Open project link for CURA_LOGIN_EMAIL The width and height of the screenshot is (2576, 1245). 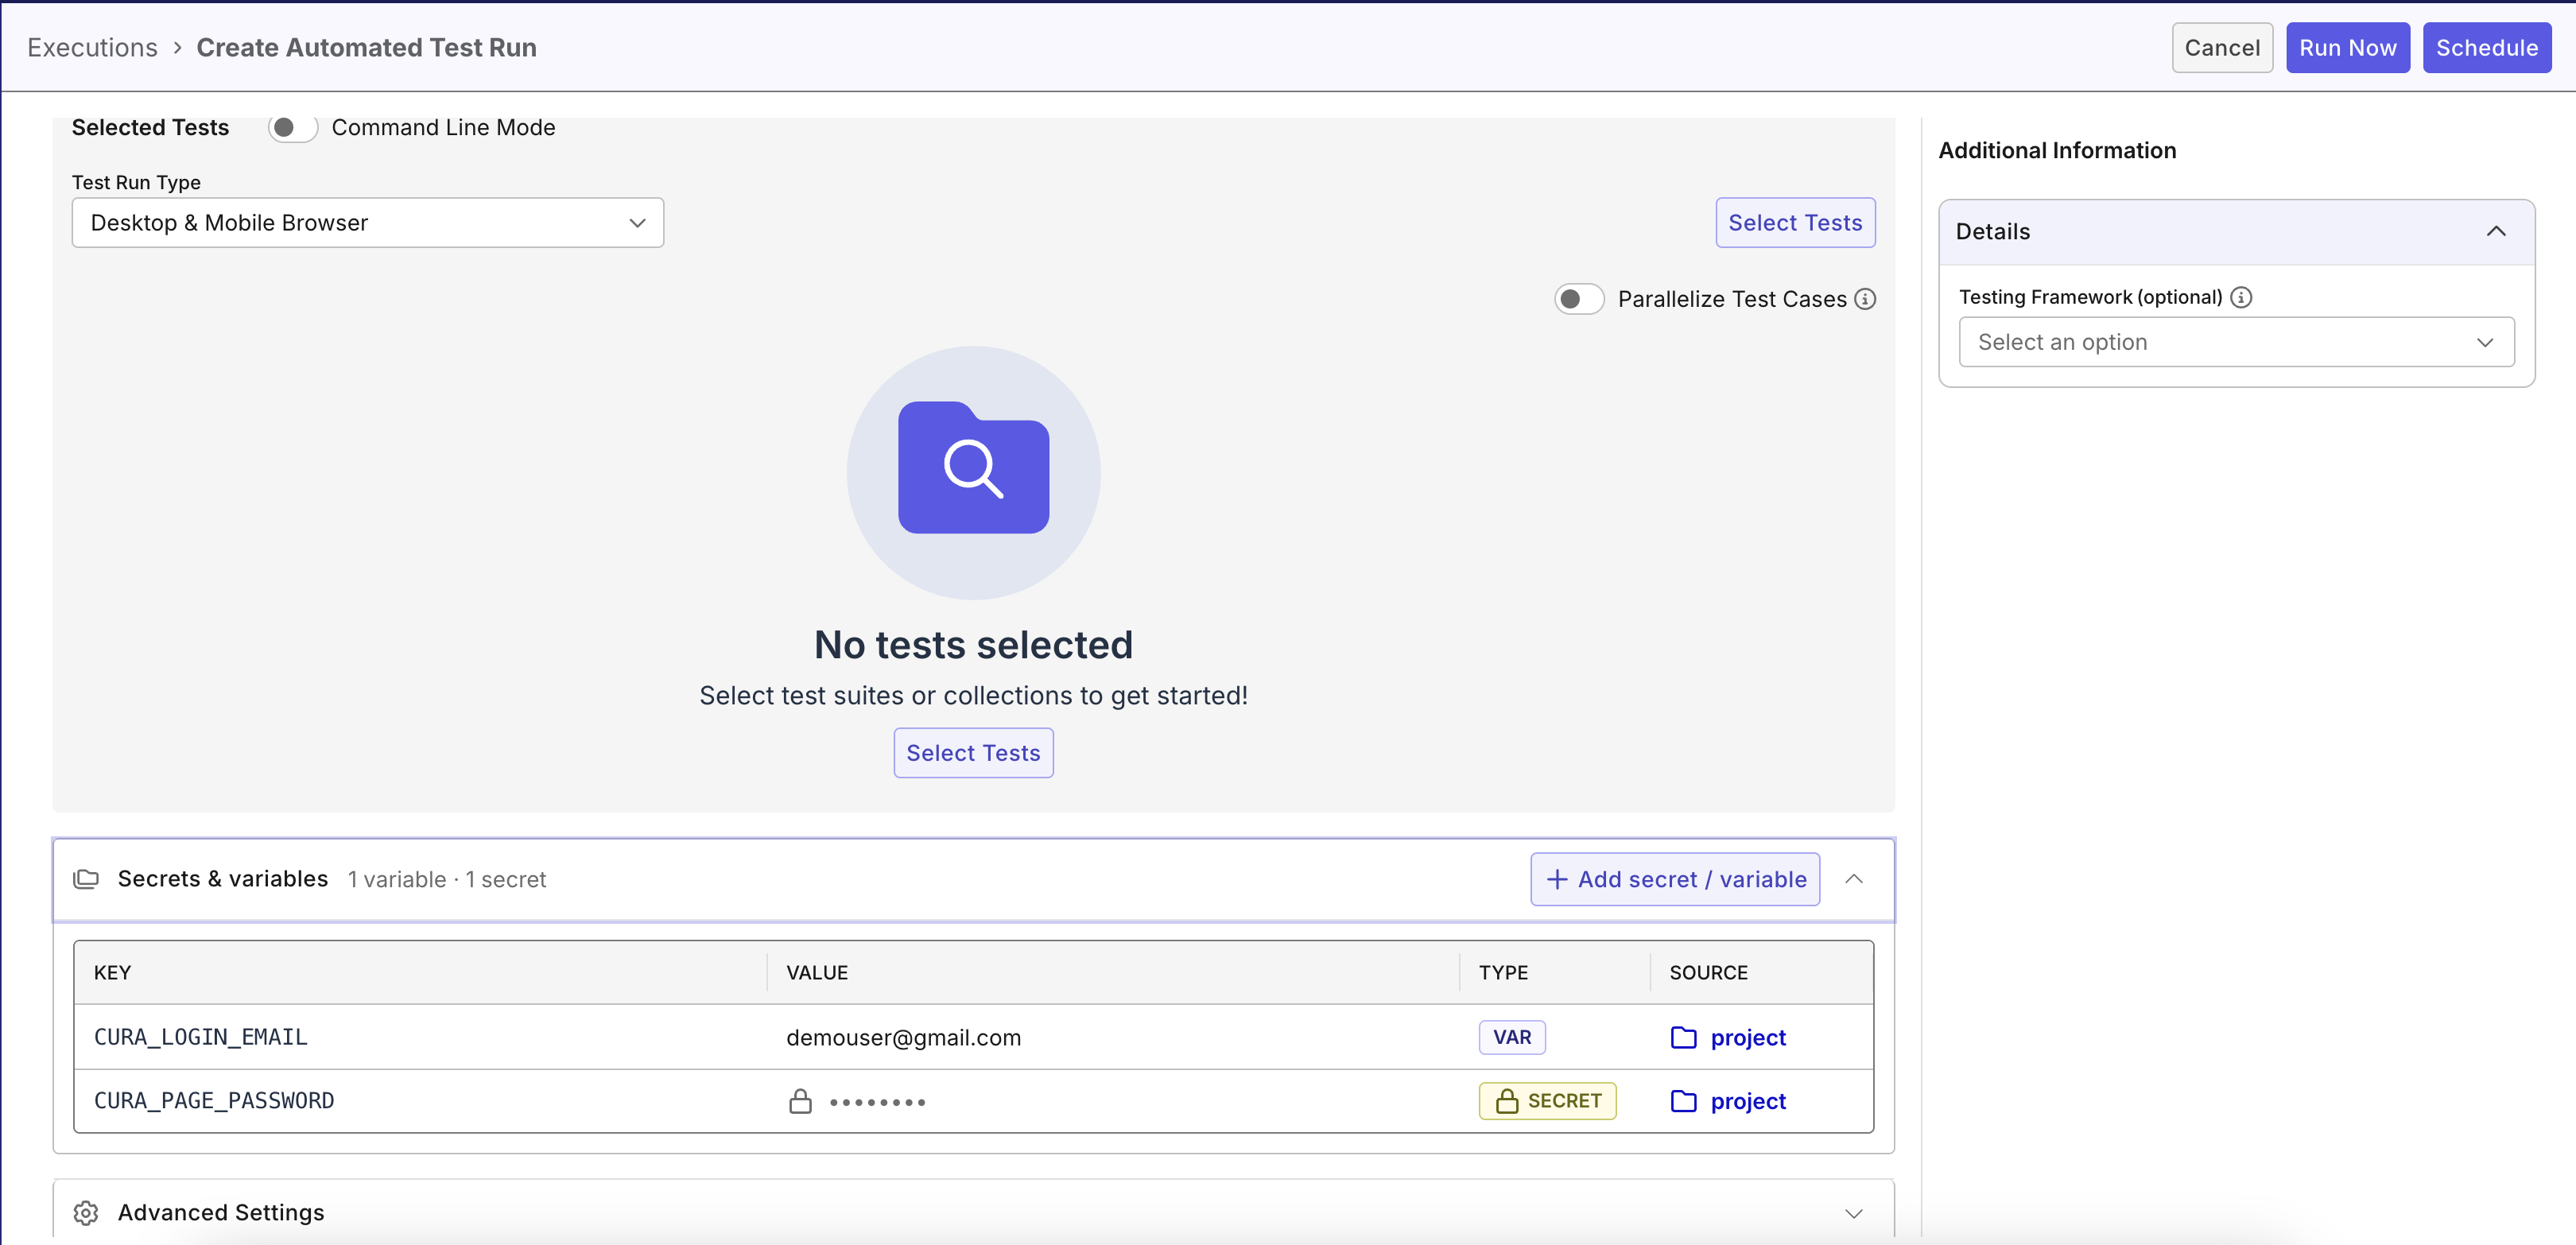click(x=1747, y=1037)
